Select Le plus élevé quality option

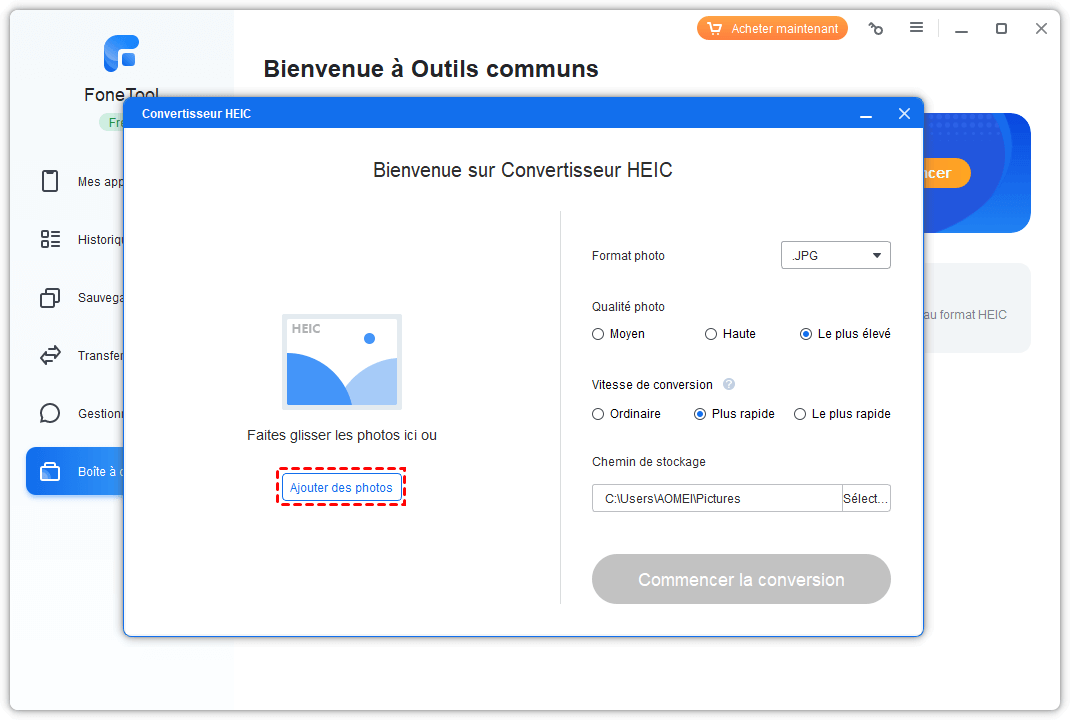click(806, 334)
